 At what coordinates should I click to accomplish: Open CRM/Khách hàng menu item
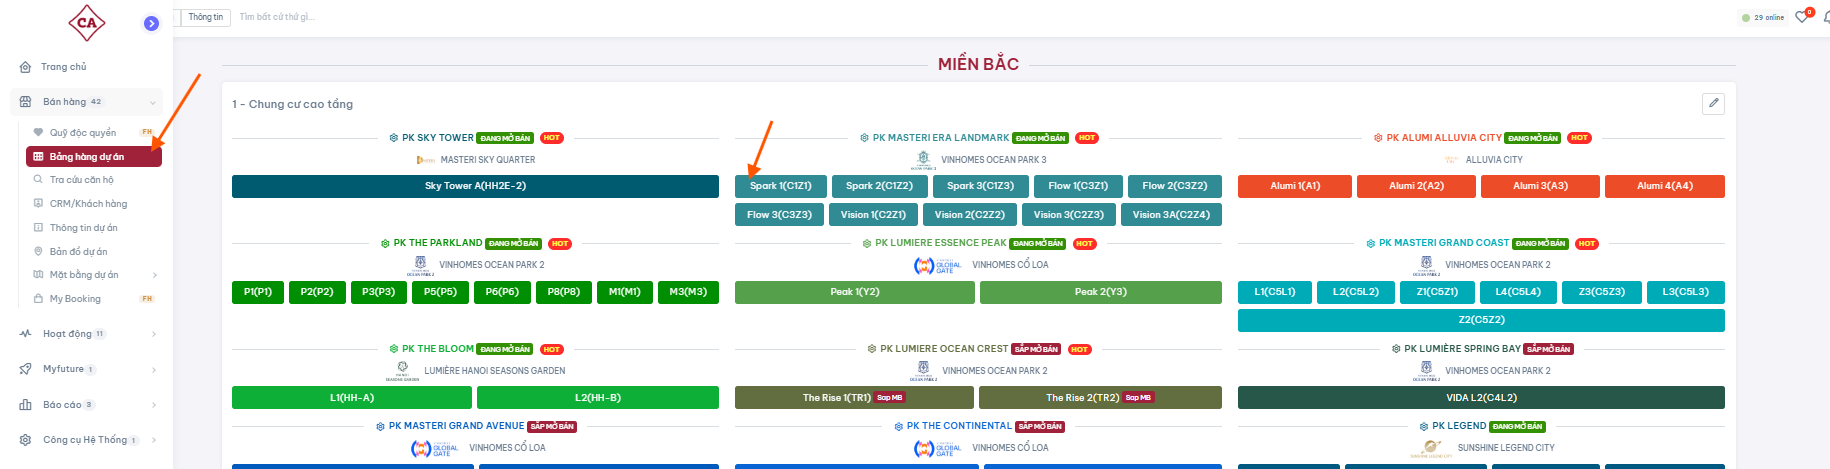(89, 204)
